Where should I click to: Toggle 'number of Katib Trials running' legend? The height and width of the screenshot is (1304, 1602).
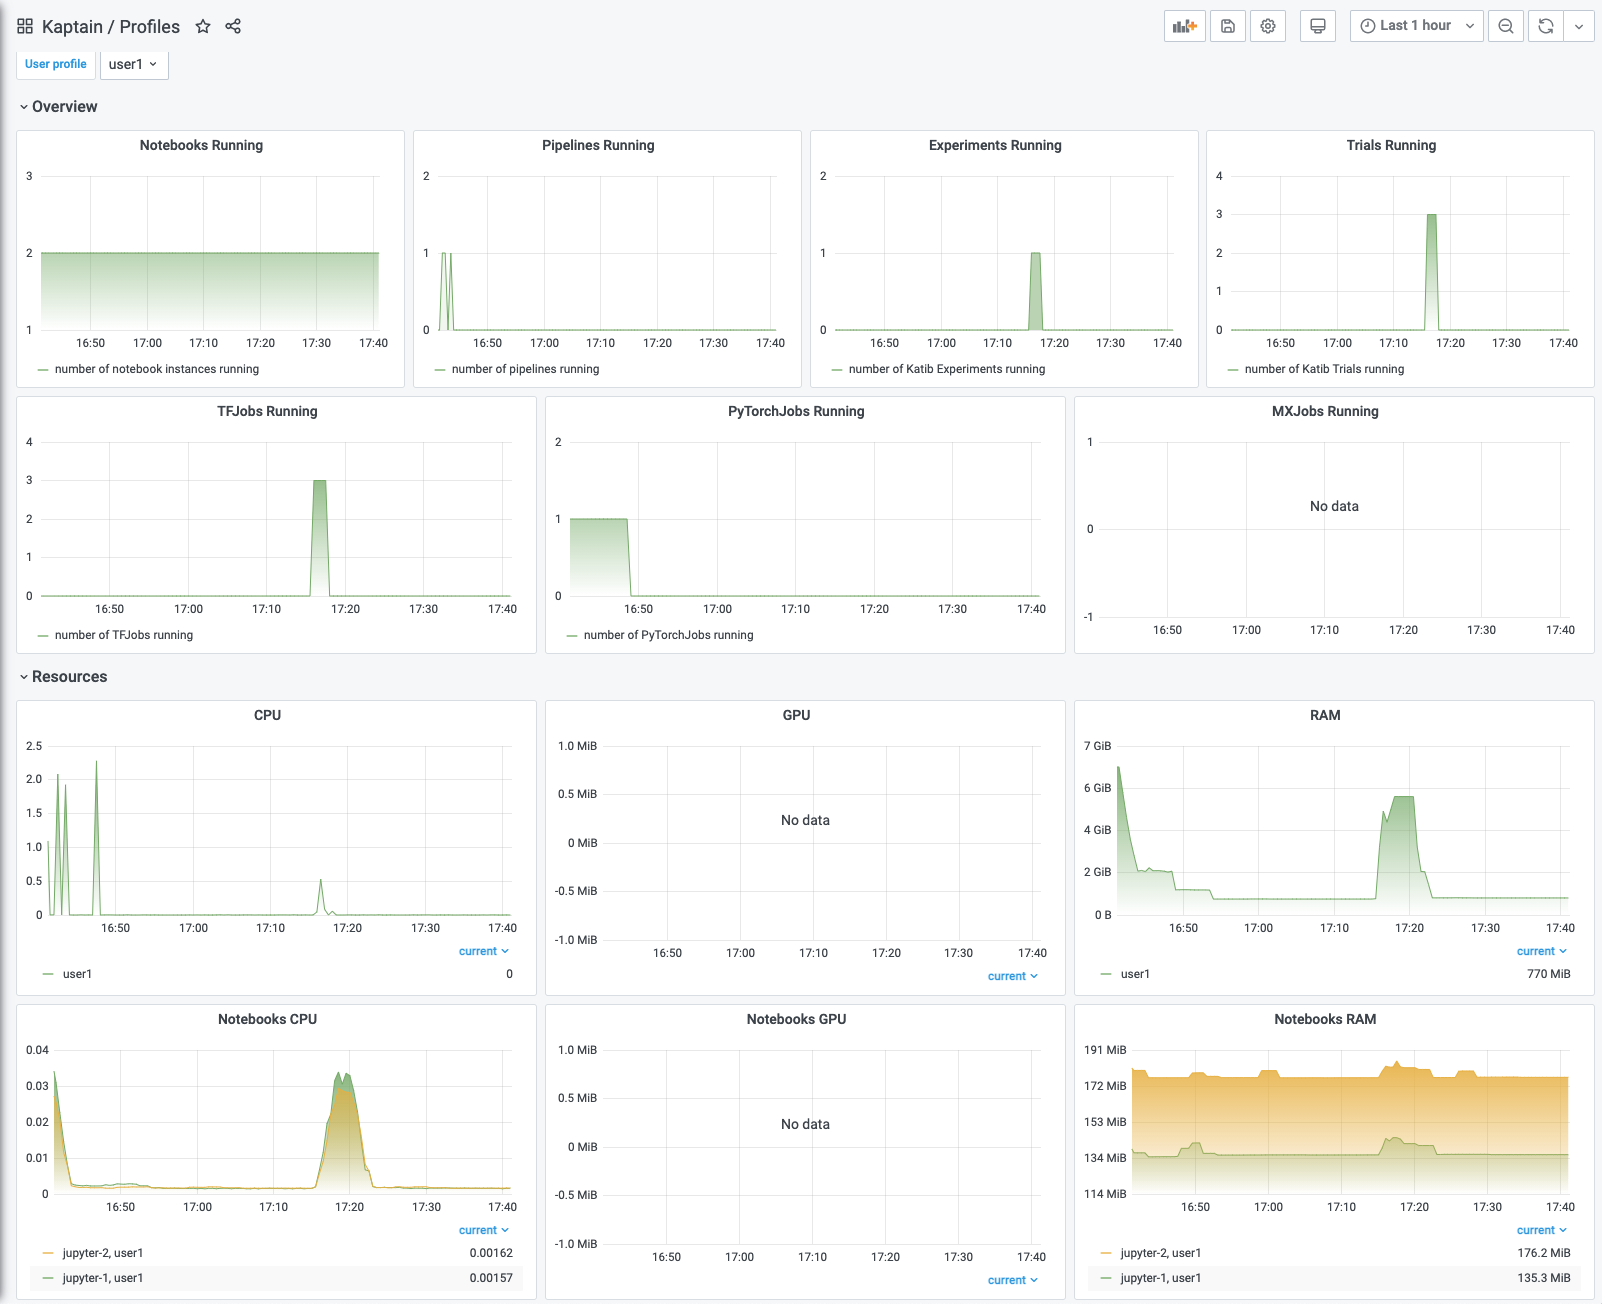pos(1324,369)
